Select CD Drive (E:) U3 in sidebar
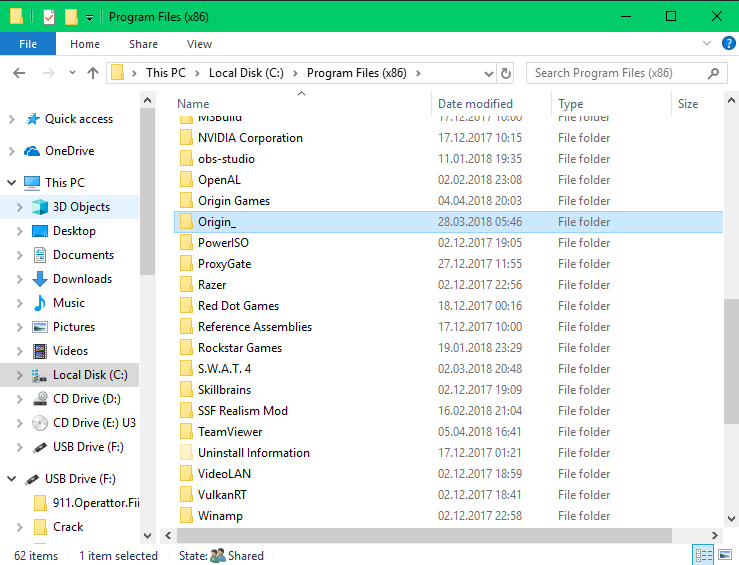739x565 pixels. pos(94,423)
